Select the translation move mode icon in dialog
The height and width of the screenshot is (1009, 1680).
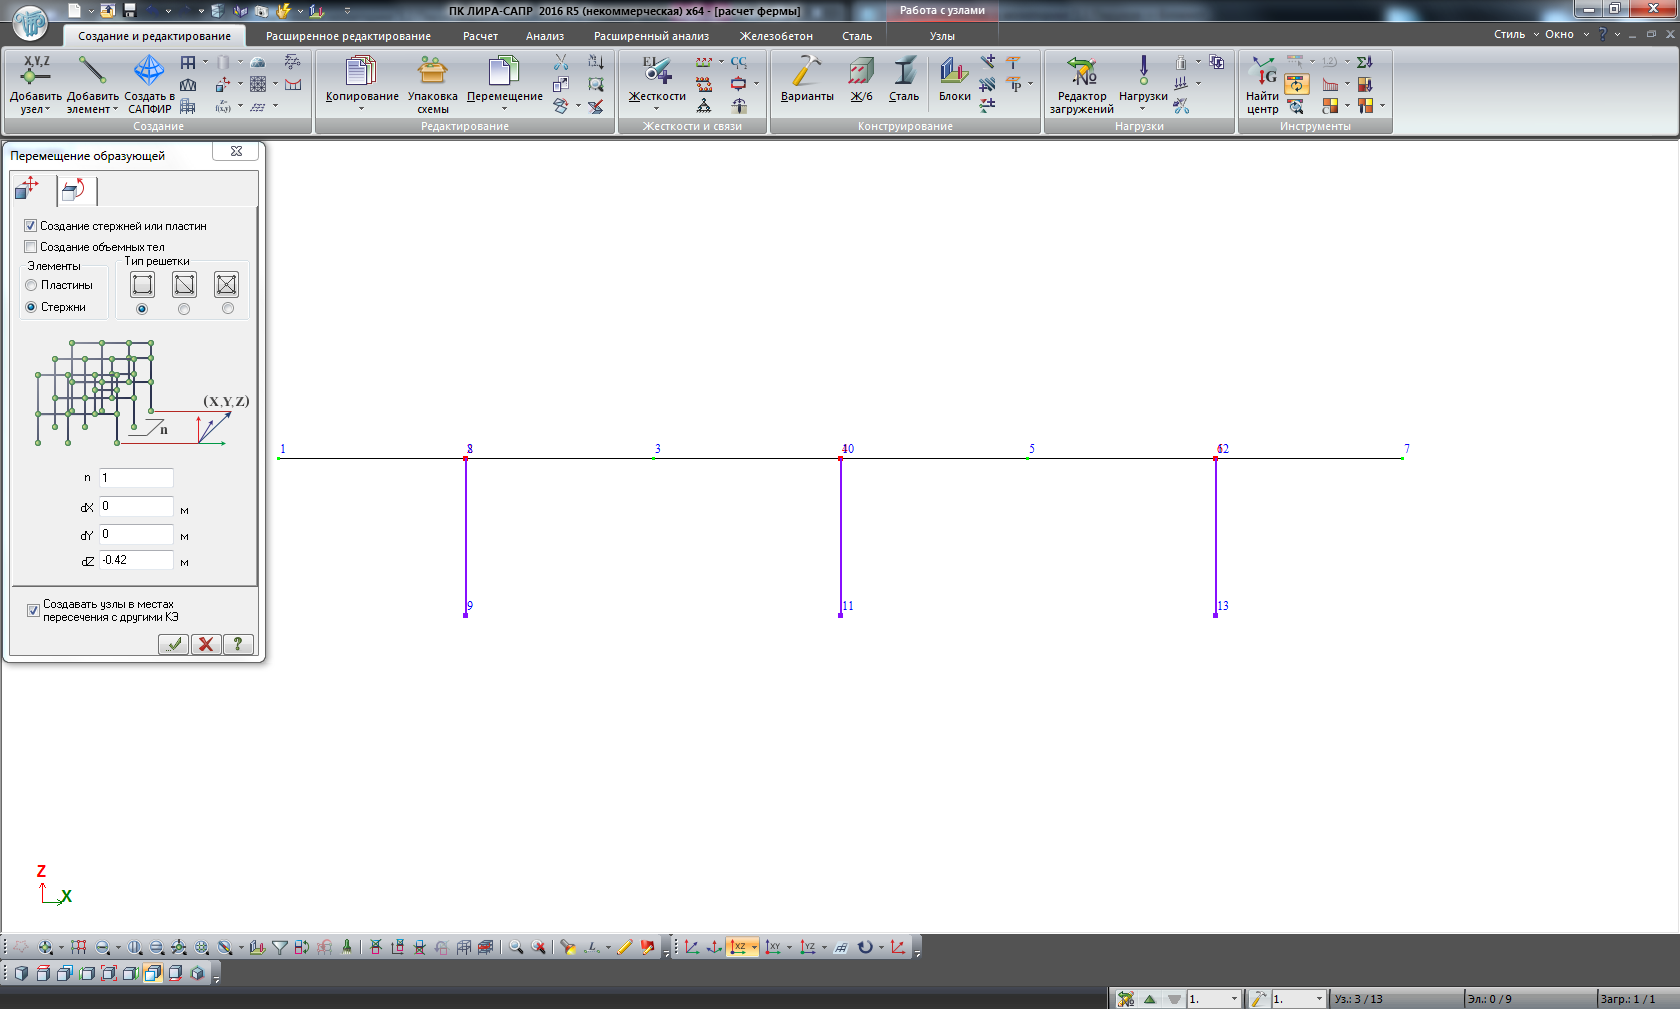[27, 188]
